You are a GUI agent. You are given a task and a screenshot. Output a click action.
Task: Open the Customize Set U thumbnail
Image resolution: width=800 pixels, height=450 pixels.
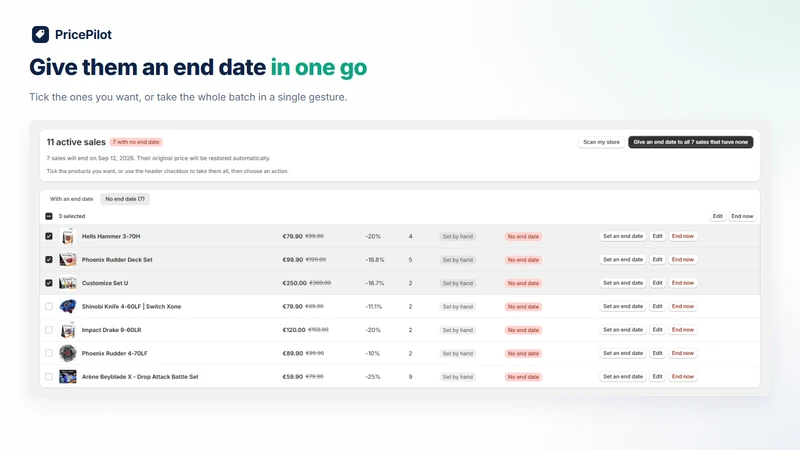(x=68, y=283)
